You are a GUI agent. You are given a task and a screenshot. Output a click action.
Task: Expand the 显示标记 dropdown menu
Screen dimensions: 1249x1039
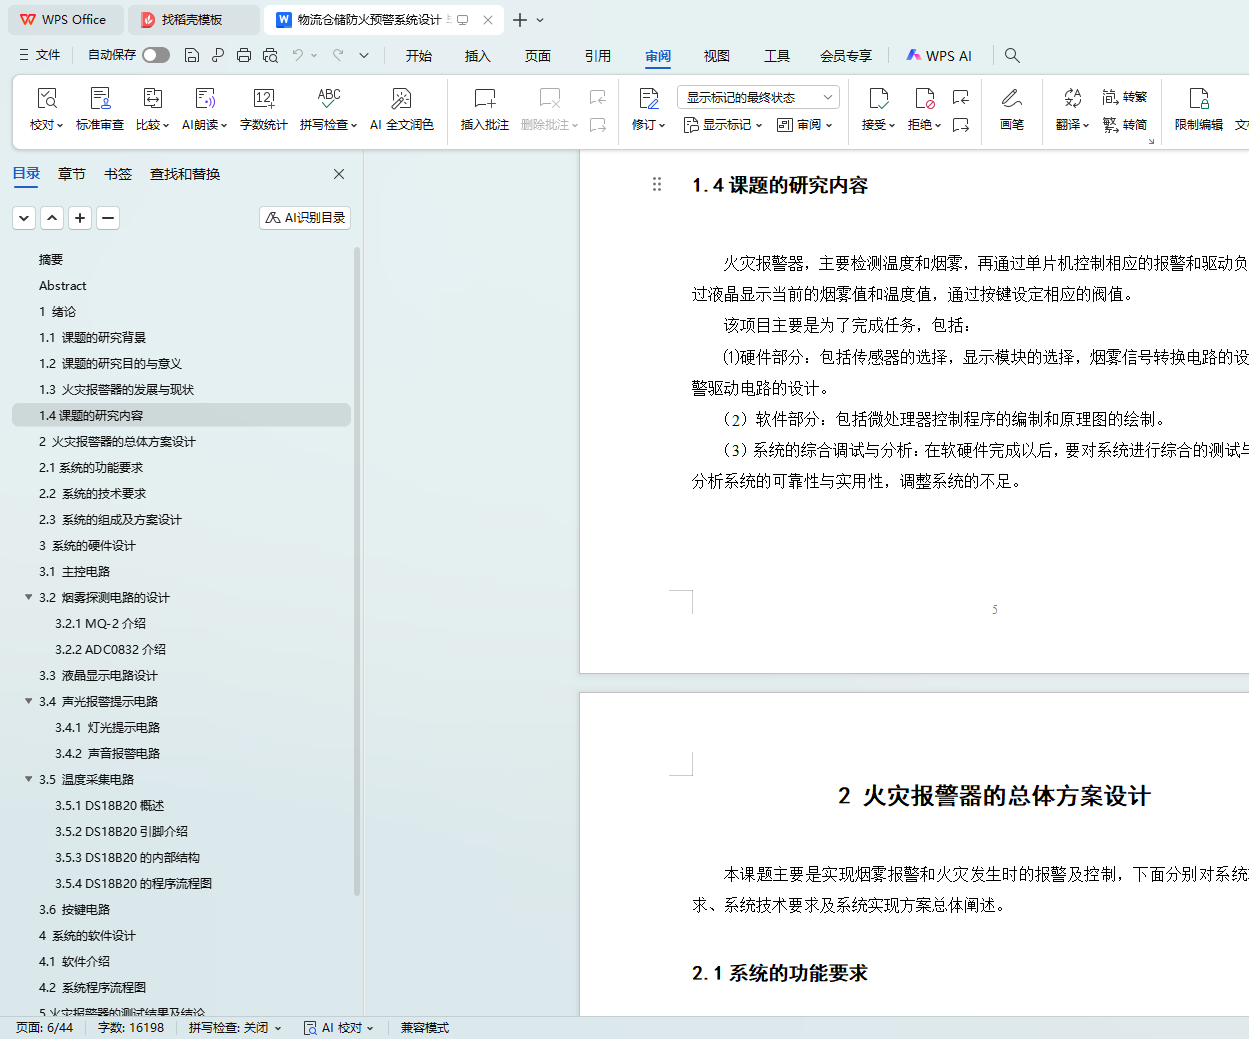[x=723, y=125]
